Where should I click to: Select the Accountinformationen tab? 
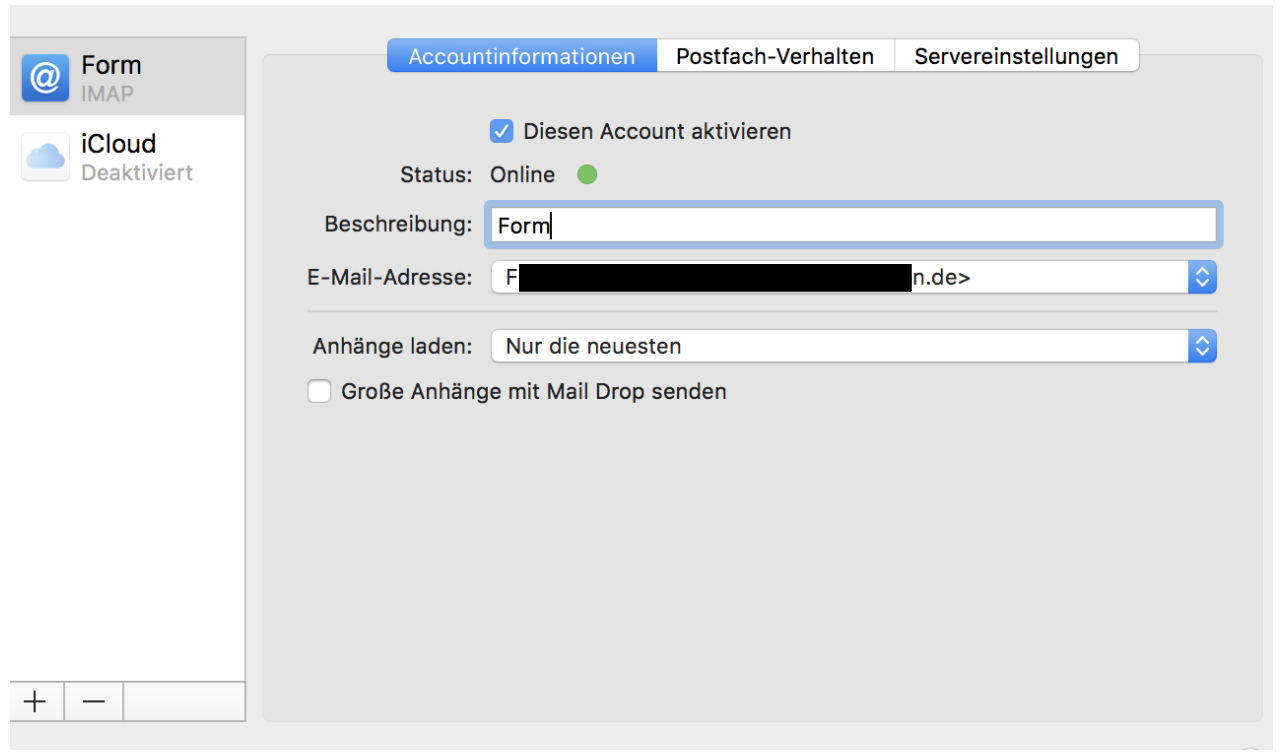point(522,56)
